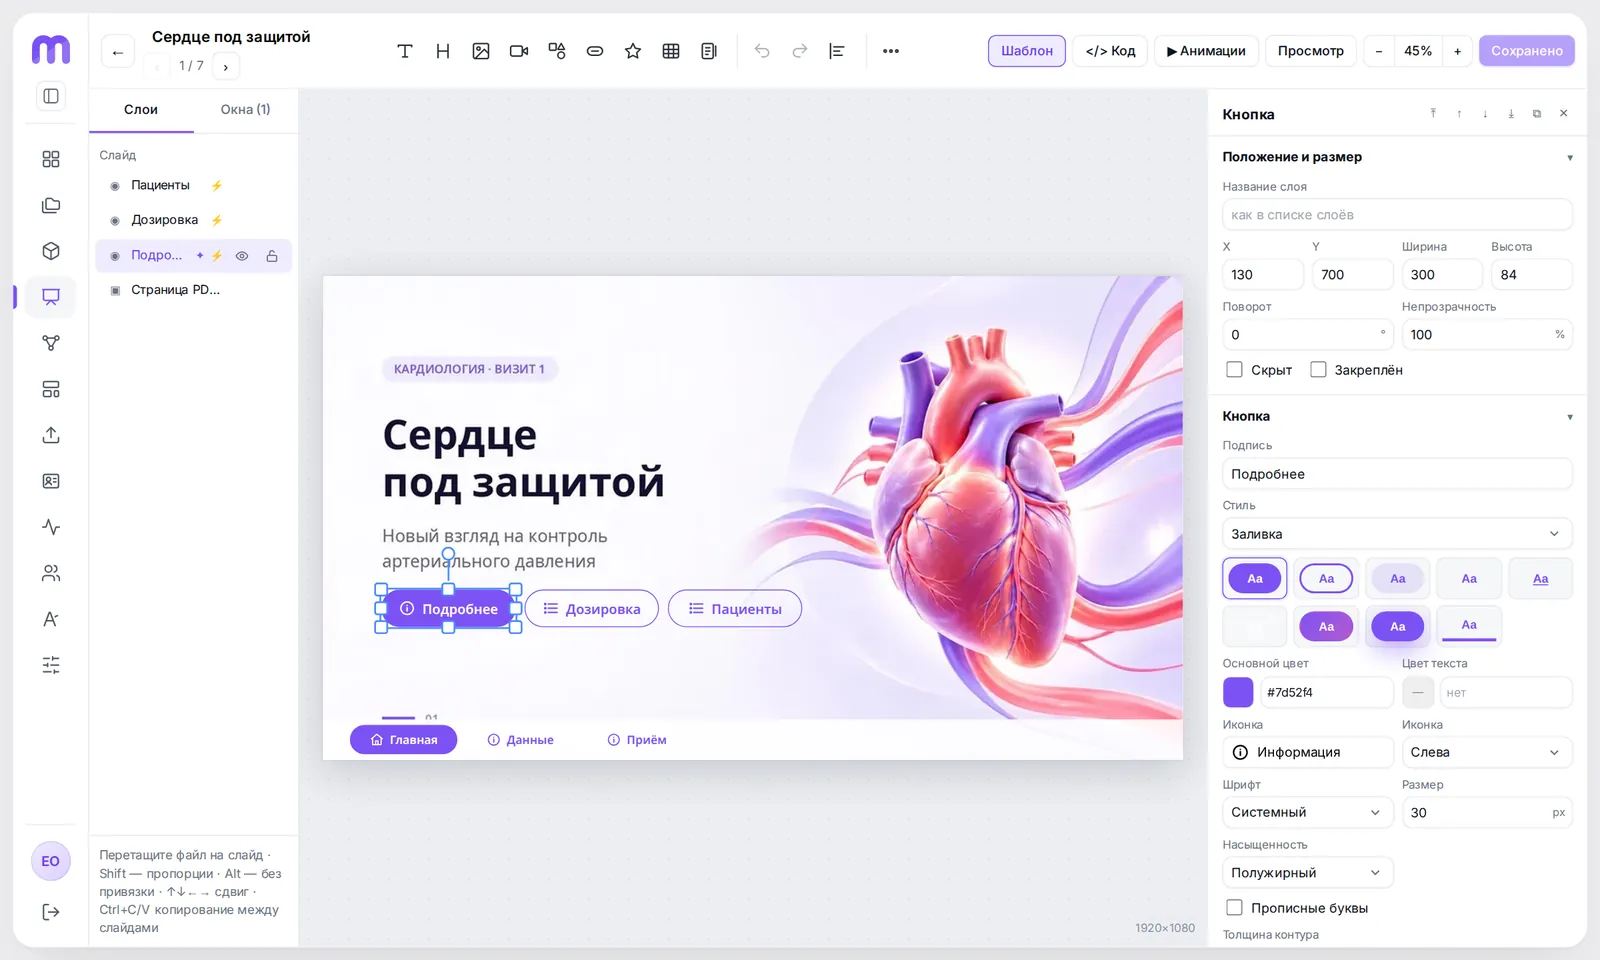
Task: Add a button element from toolbar
Action: coord(595,51)
